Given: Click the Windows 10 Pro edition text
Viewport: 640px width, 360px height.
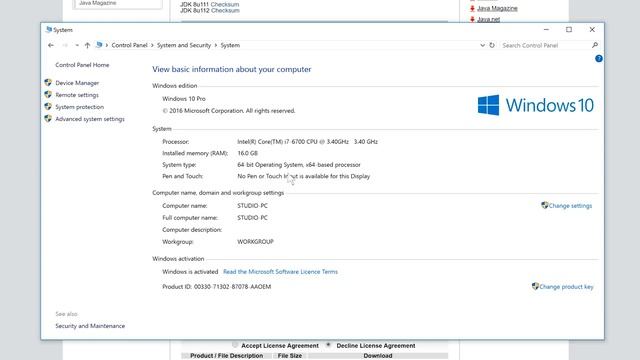Looking at the screenshot, I should pyautogui.click(x=184, y=99).
